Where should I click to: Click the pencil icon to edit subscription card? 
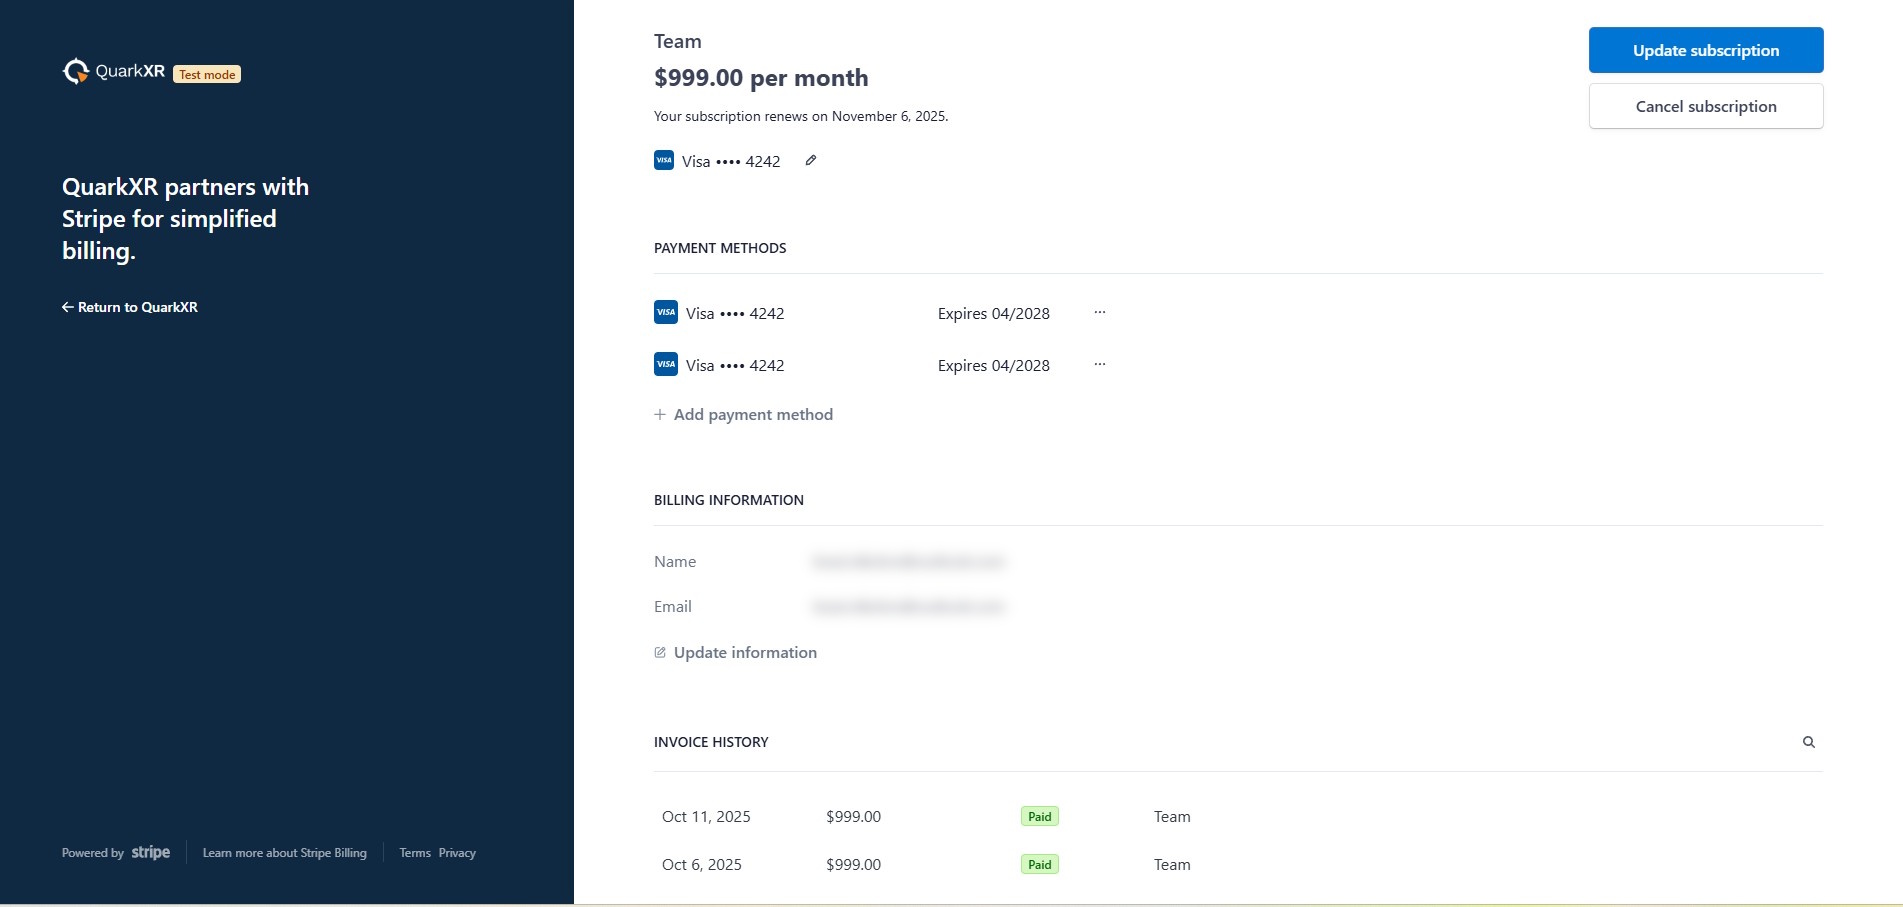[x=811, y=160]
